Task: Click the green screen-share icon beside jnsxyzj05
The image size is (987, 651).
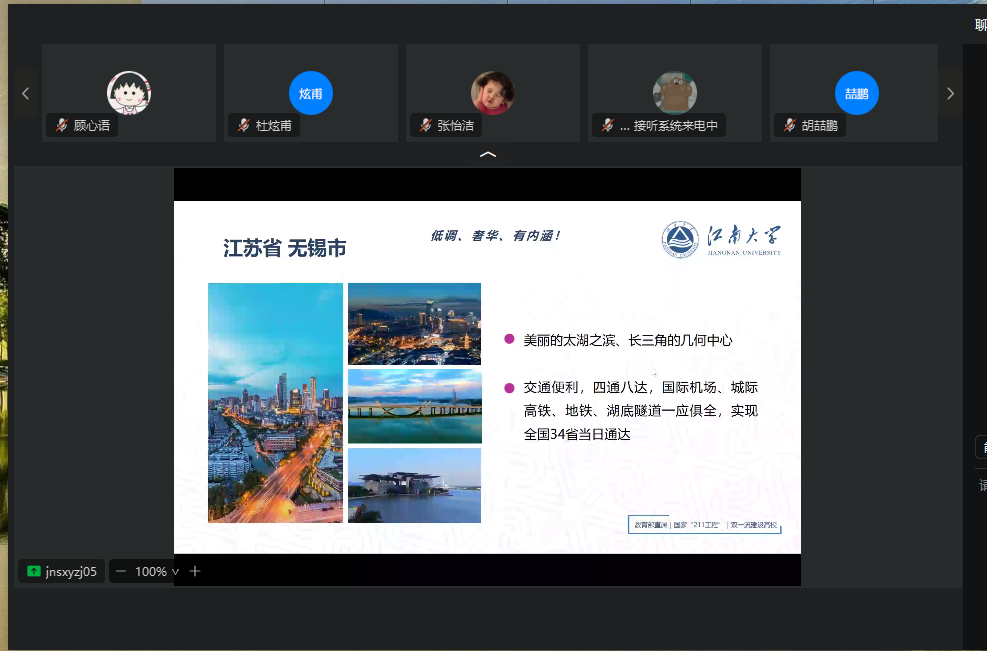Action: click(34, 572)
